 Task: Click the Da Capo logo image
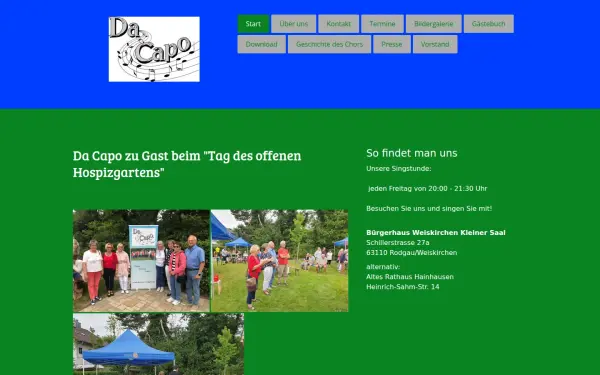coord(154,49)
